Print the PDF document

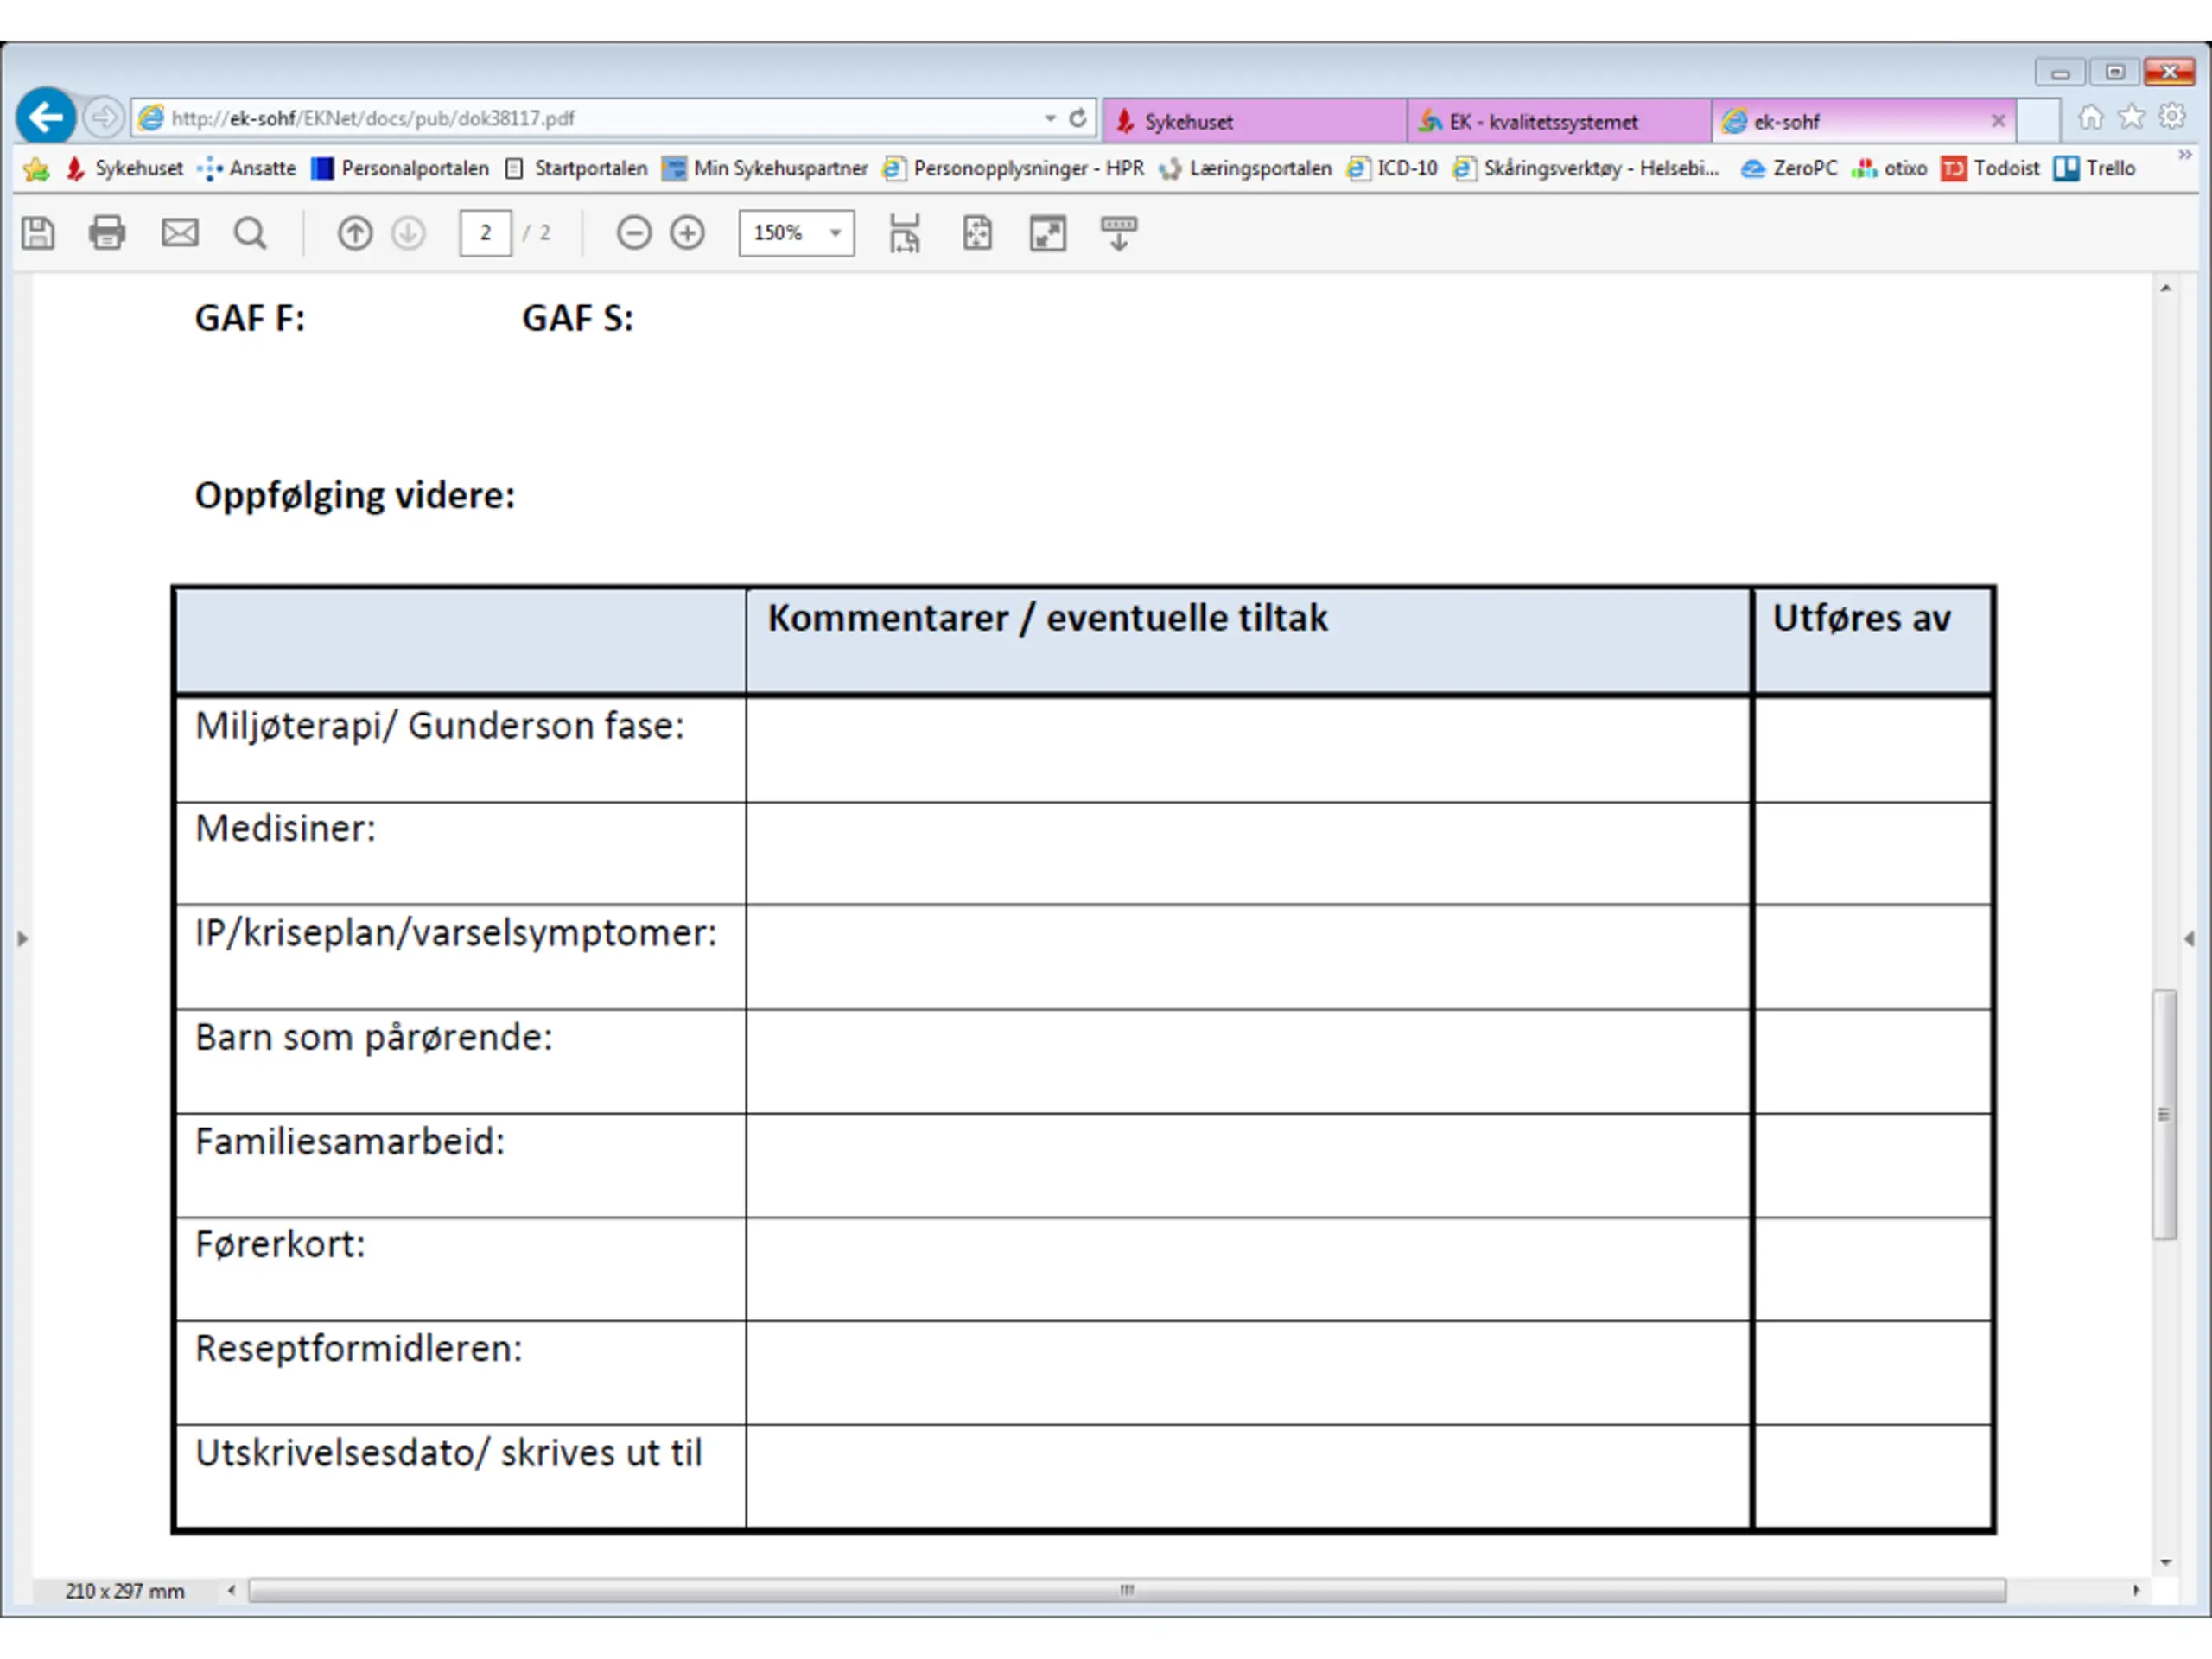pyautogui.click(x=107, y=233)
